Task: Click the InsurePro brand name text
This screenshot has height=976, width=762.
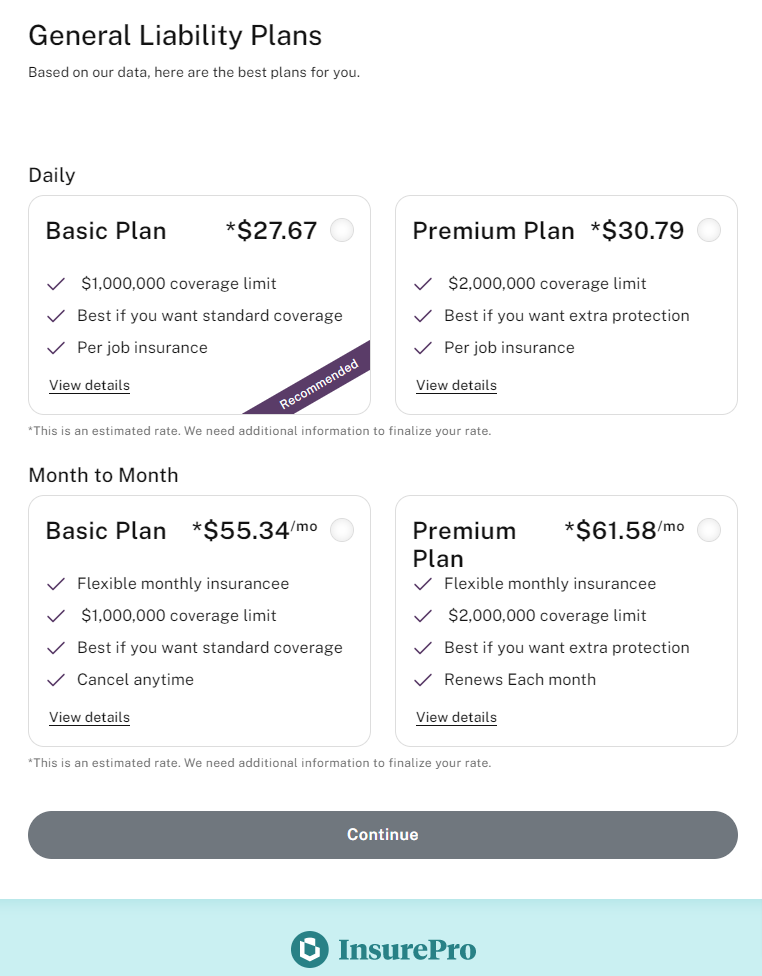Action: pos(407,949)
